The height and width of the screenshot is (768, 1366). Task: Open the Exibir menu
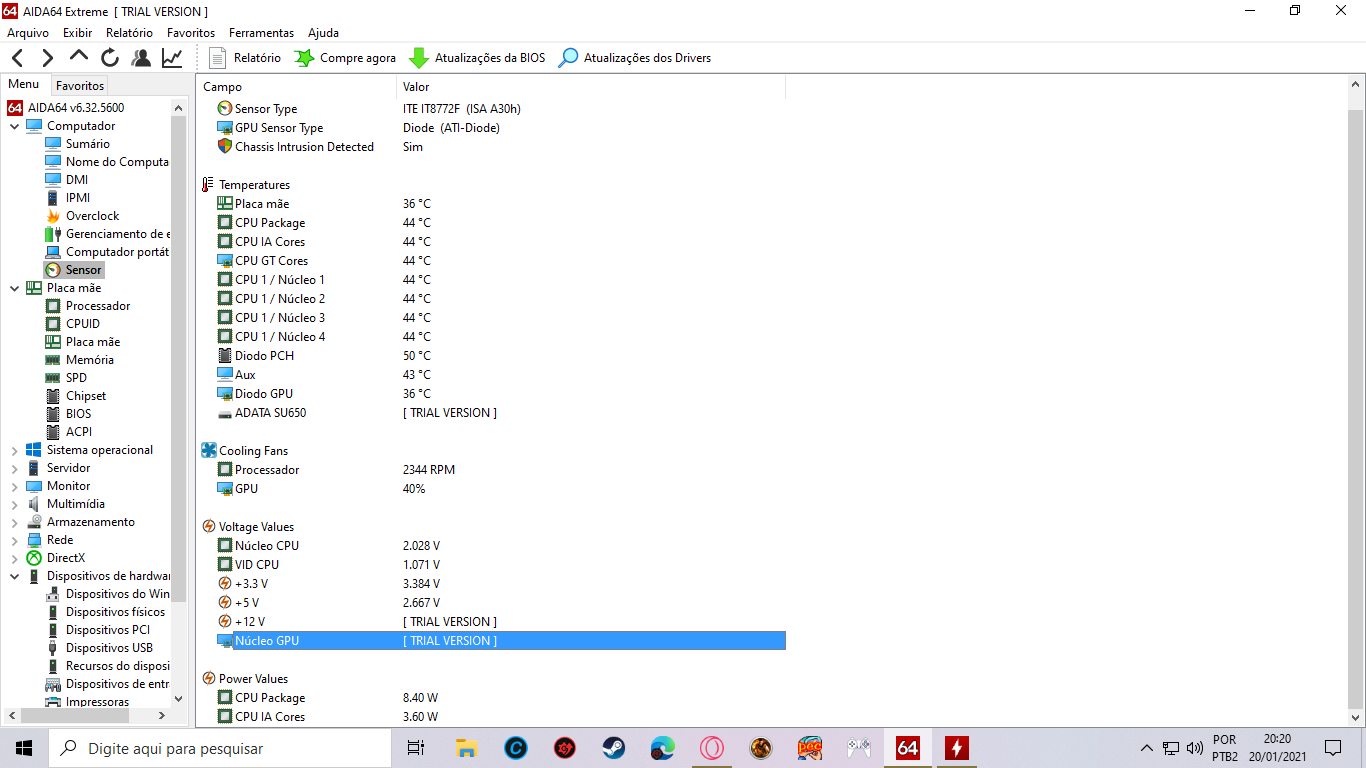(77, 33)
